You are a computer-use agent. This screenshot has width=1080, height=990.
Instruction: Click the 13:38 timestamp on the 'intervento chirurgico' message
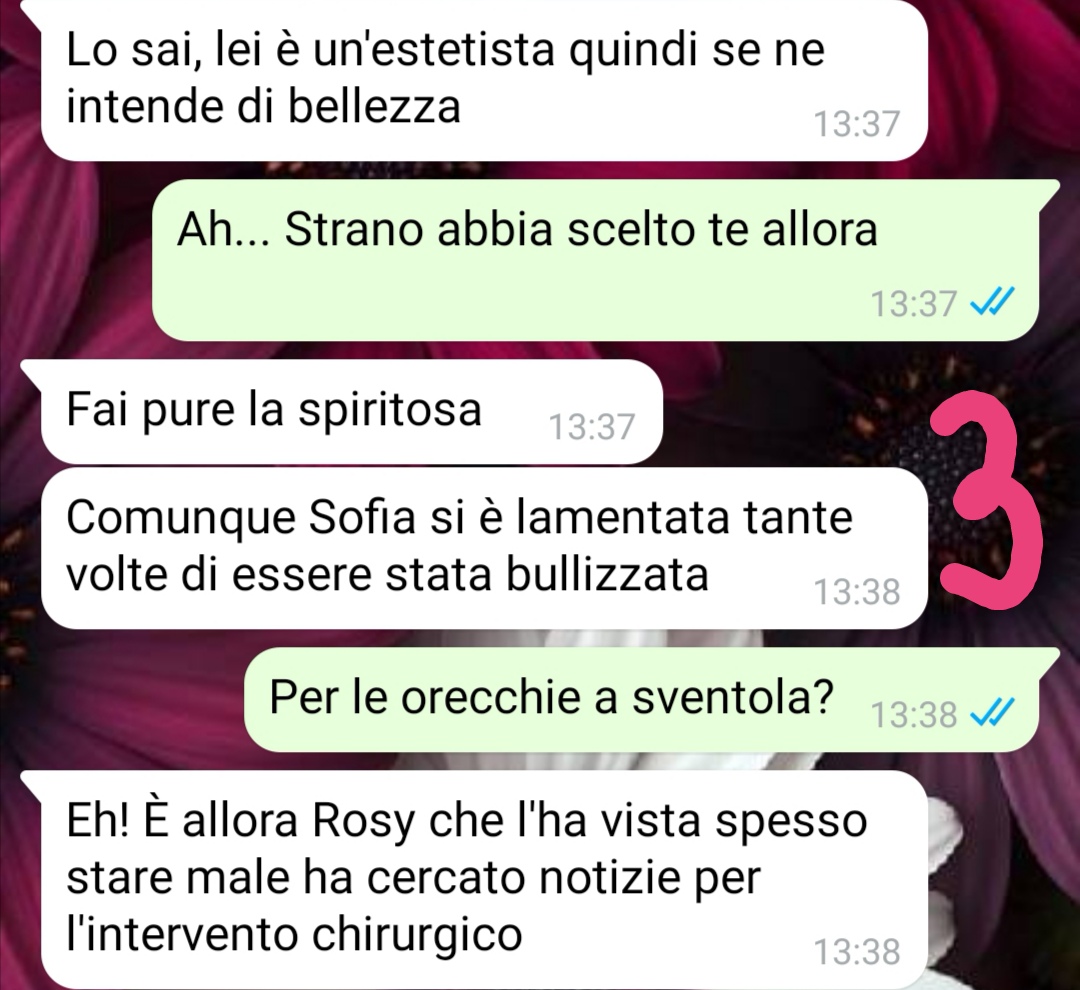tap(856, 951)
